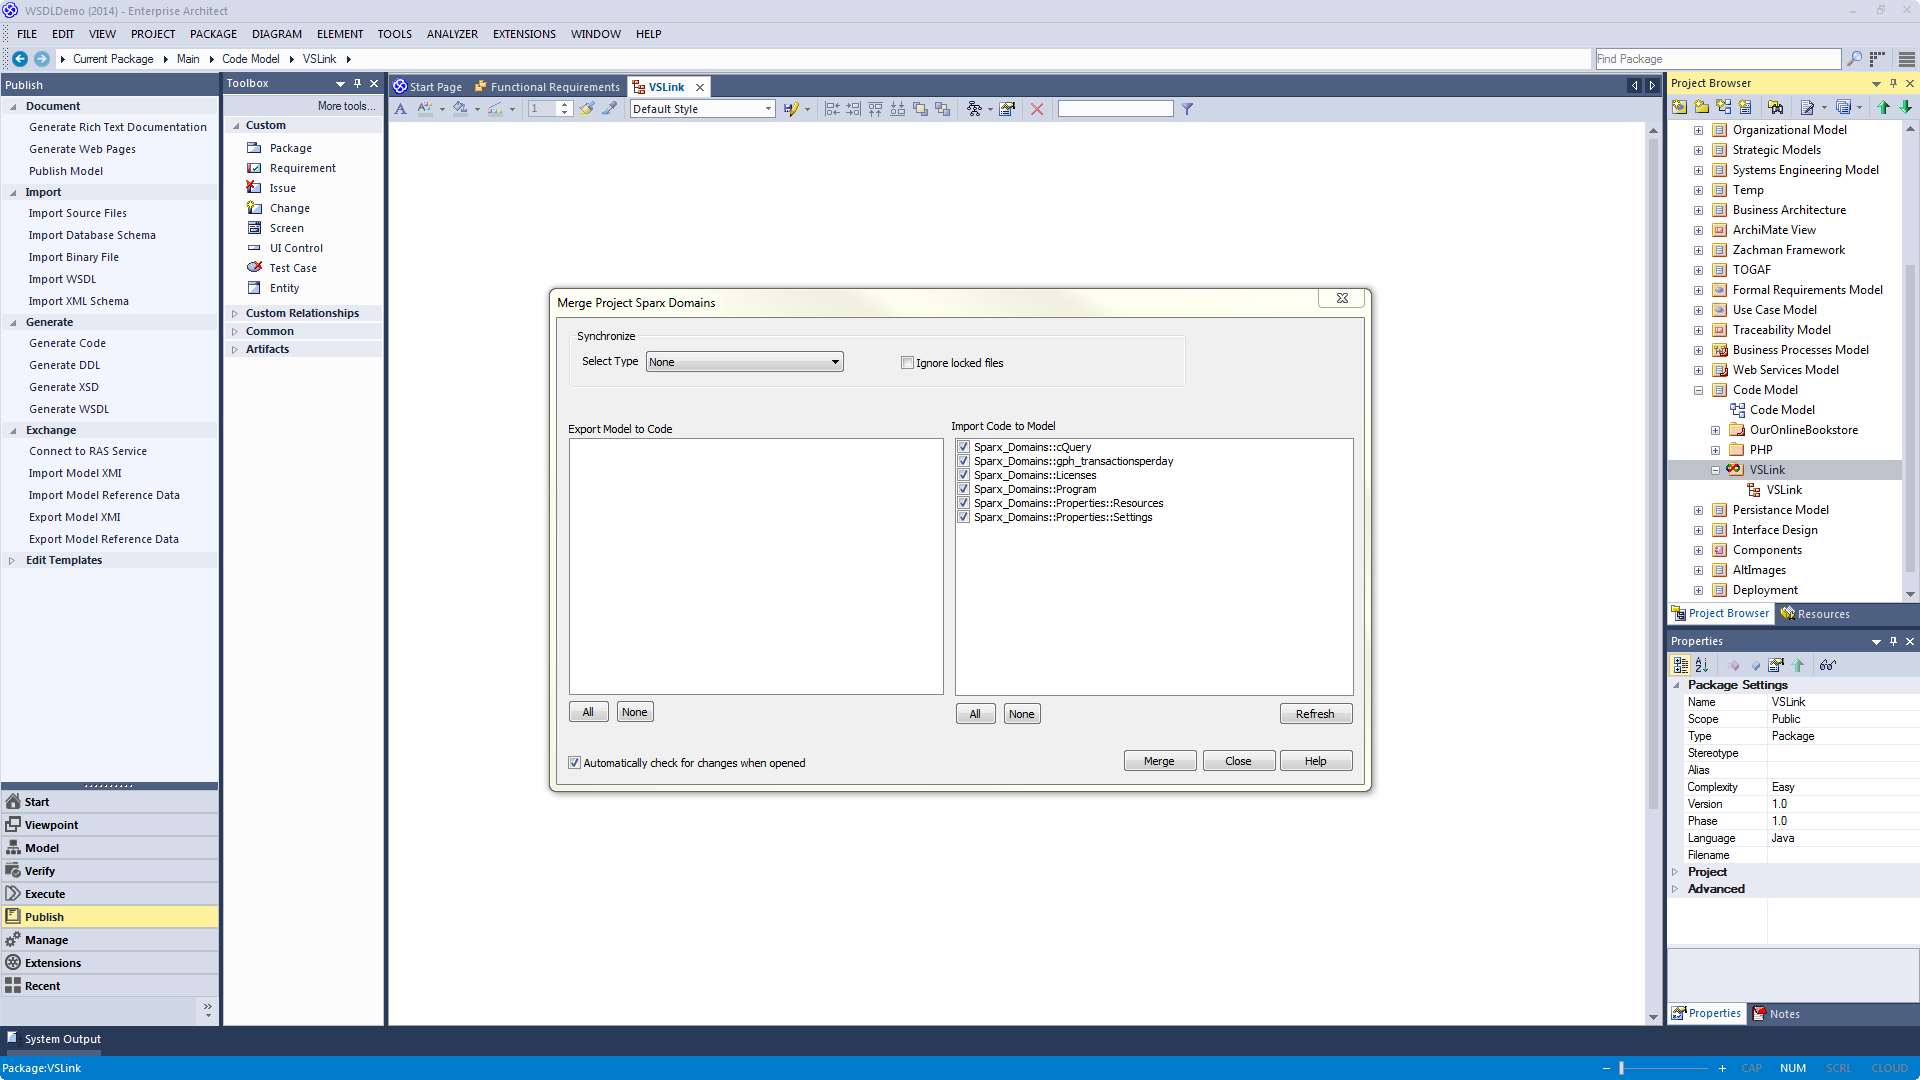The height and width of the screenshot is (1080, 1920).
Task: Uncheck Sparx_Domains::Licenses checkbox
Action: click(x=964, y=475)
